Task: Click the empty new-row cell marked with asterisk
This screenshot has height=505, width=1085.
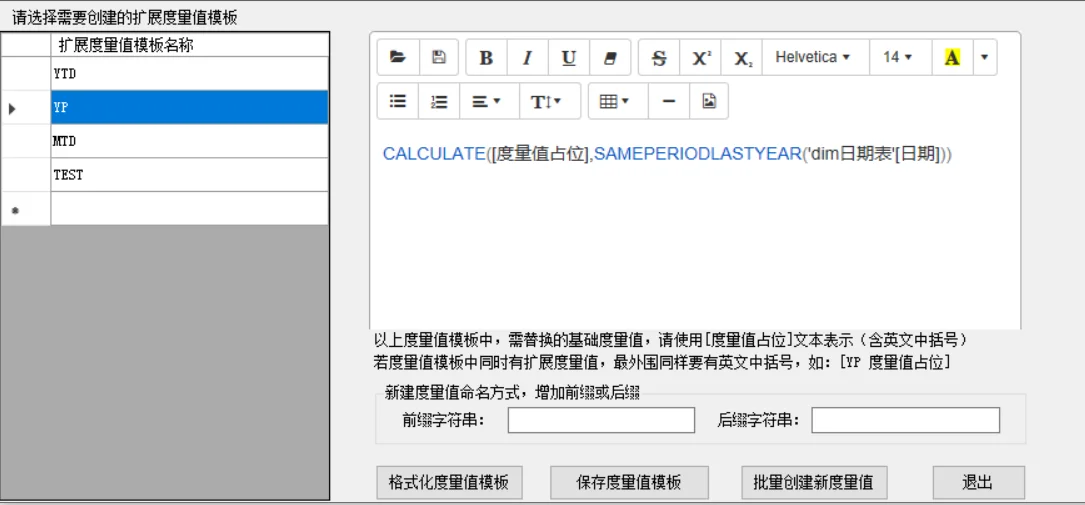Action: [x=190, y=208]
